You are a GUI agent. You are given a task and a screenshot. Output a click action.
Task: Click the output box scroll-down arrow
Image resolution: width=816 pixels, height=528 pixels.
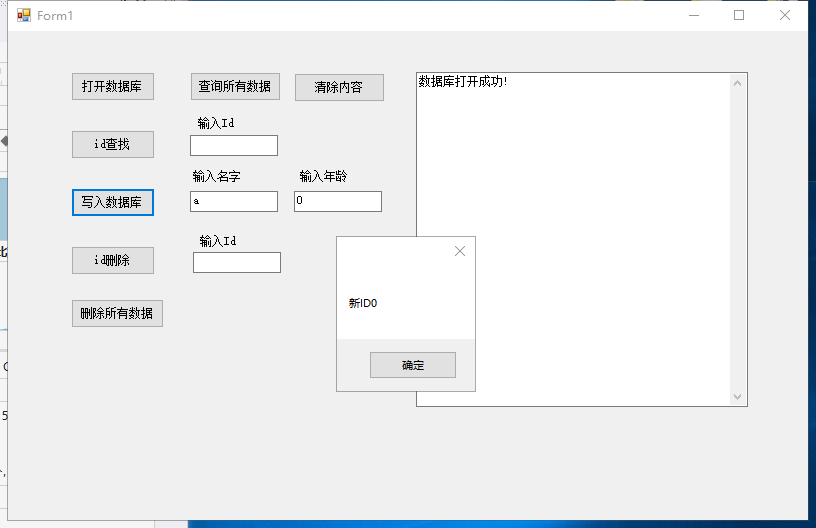click(x=738, y=397)
